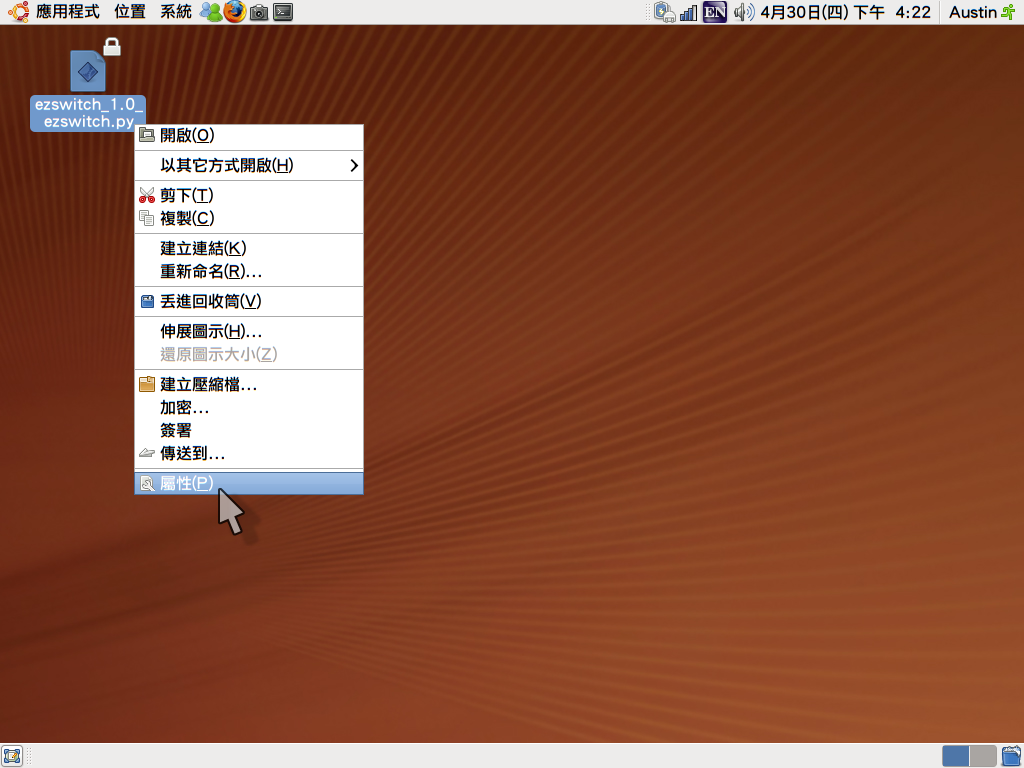Open the trash icon in bottom panel
This screenshot has height=768, width=1024.
coord(1010,755)
